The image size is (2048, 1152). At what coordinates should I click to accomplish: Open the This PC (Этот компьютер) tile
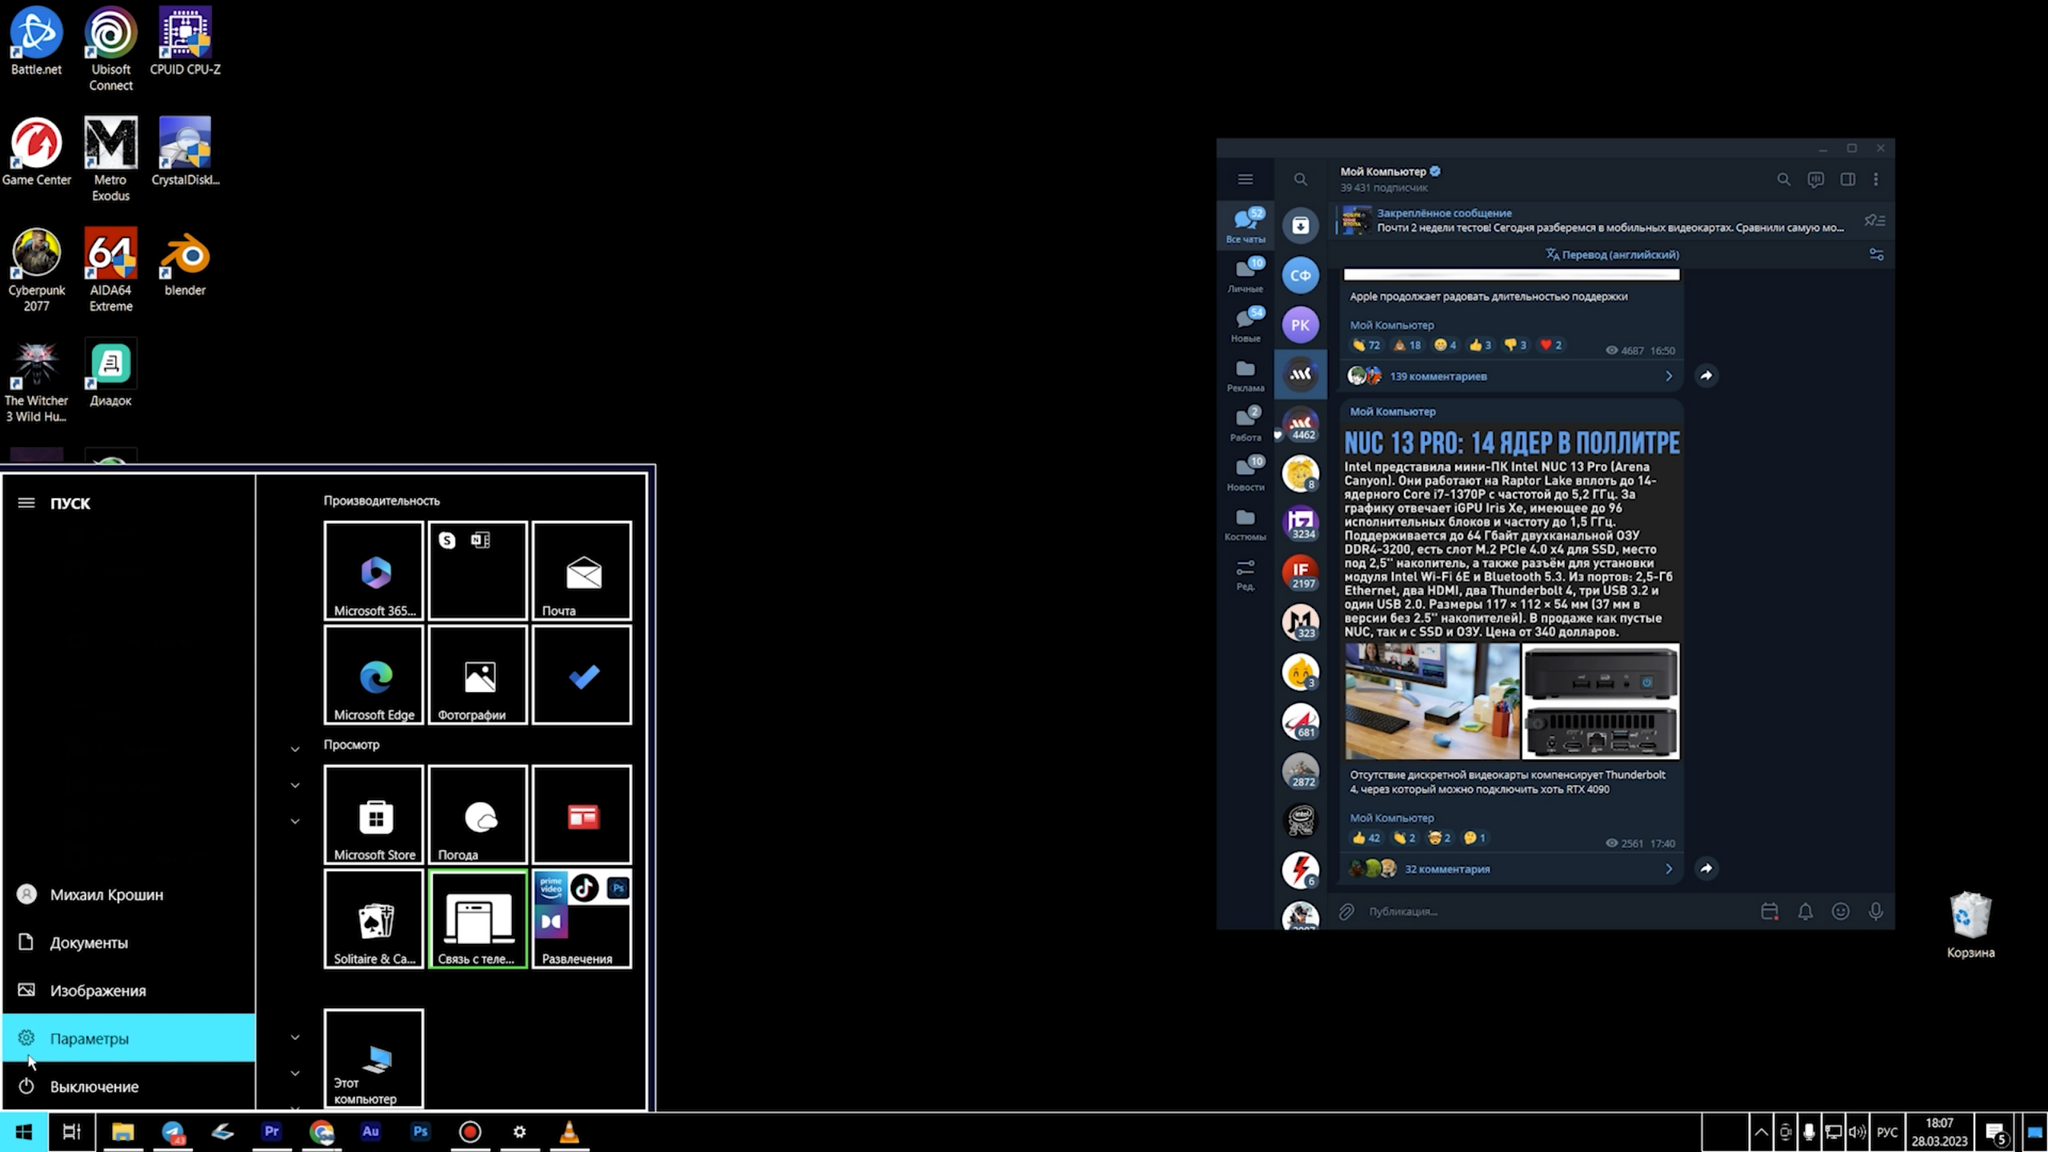coord(374,1058)
